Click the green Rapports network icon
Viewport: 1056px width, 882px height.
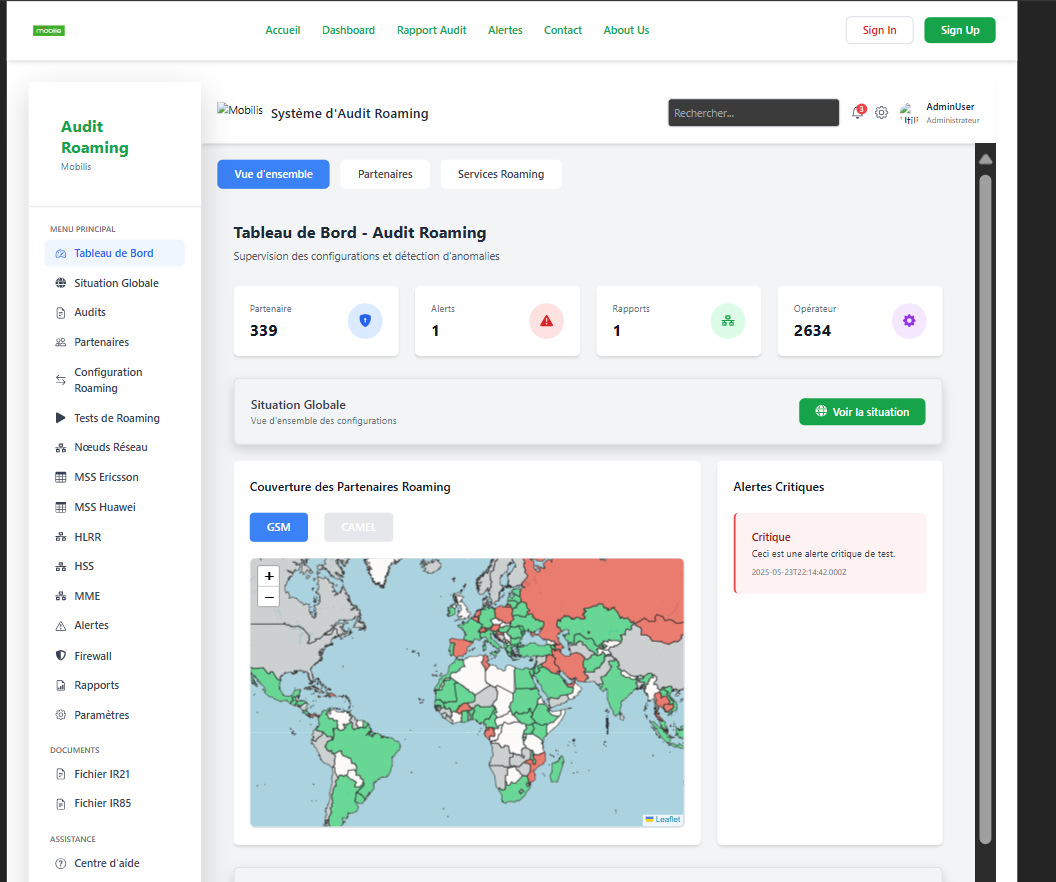(728, 321)
